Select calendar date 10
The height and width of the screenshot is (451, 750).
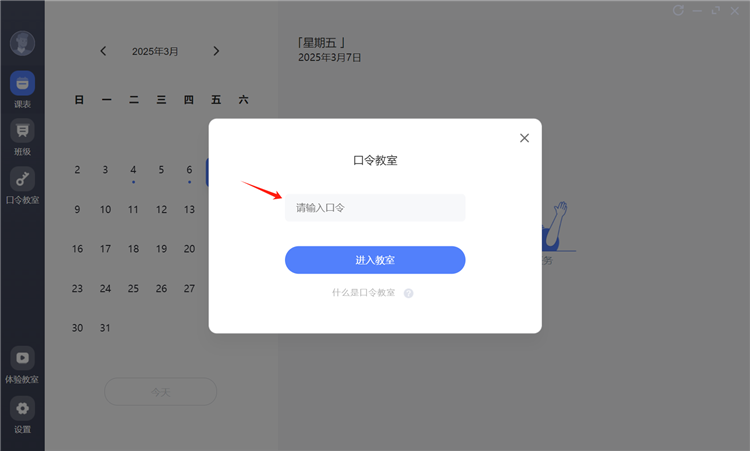105,209
